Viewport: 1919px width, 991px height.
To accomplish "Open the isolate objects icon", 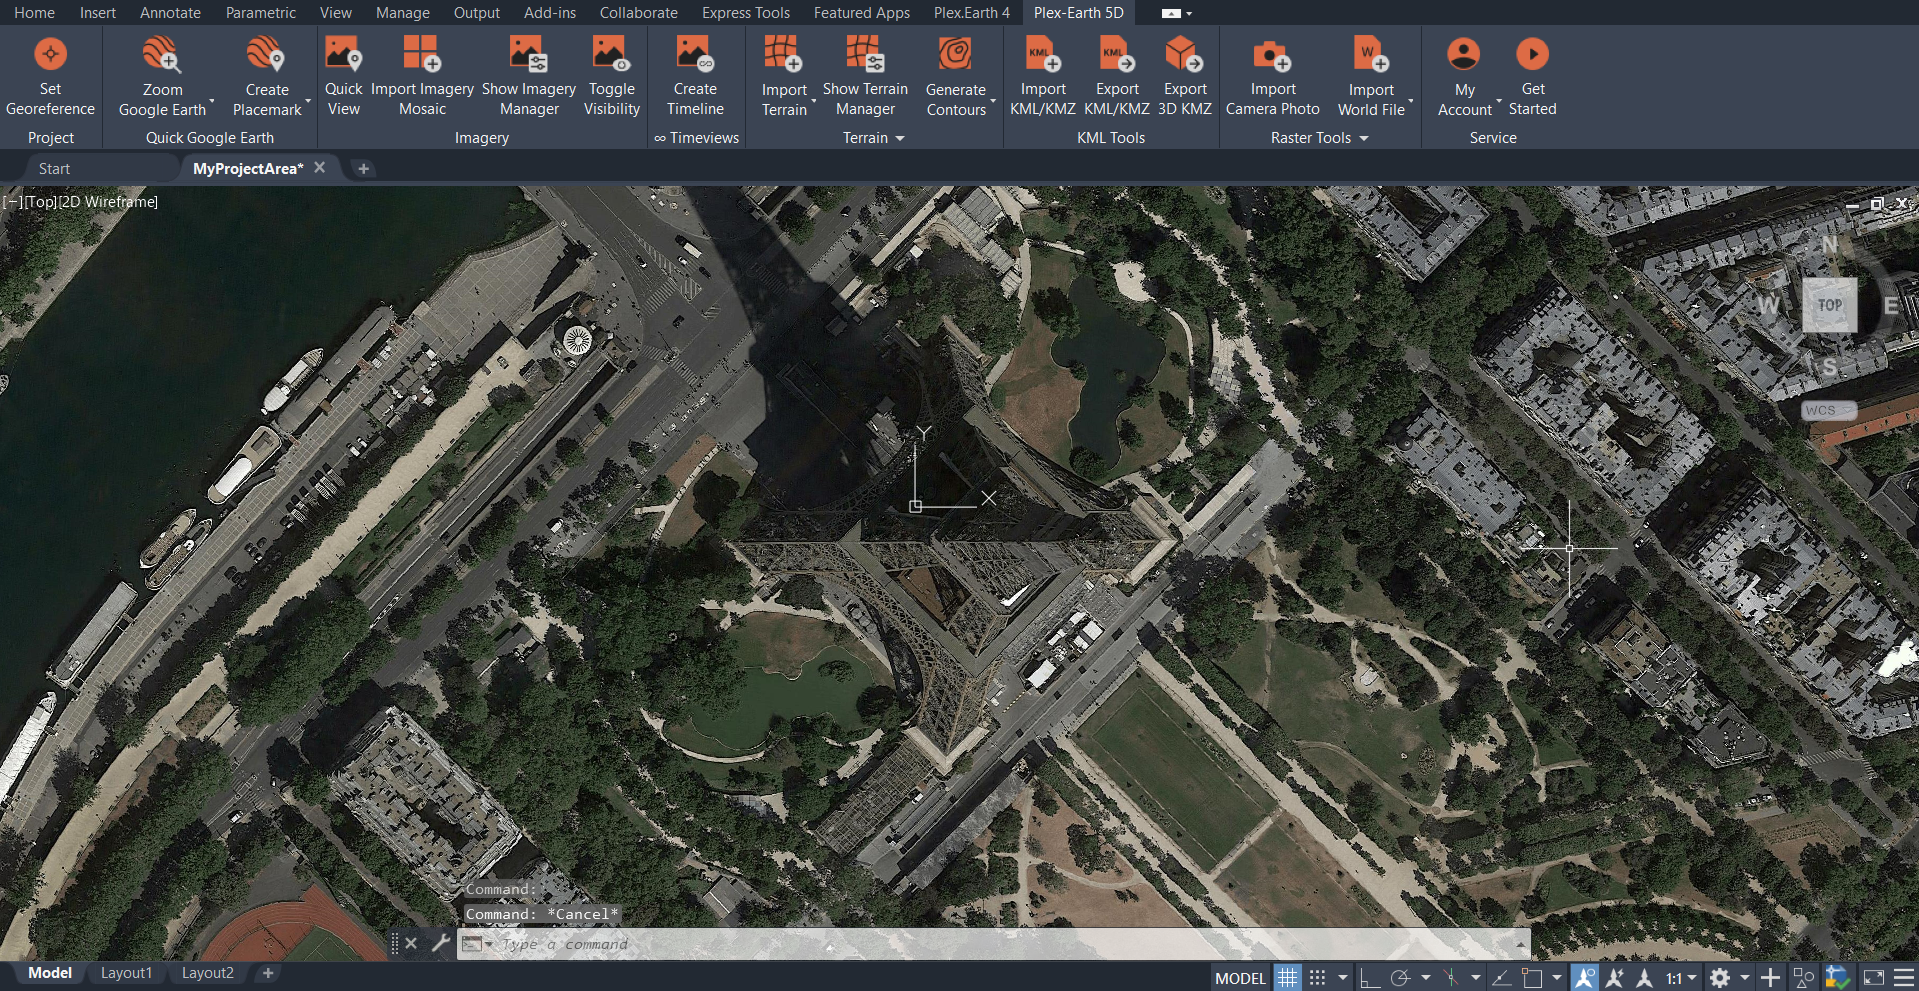I will (1804, 978).
